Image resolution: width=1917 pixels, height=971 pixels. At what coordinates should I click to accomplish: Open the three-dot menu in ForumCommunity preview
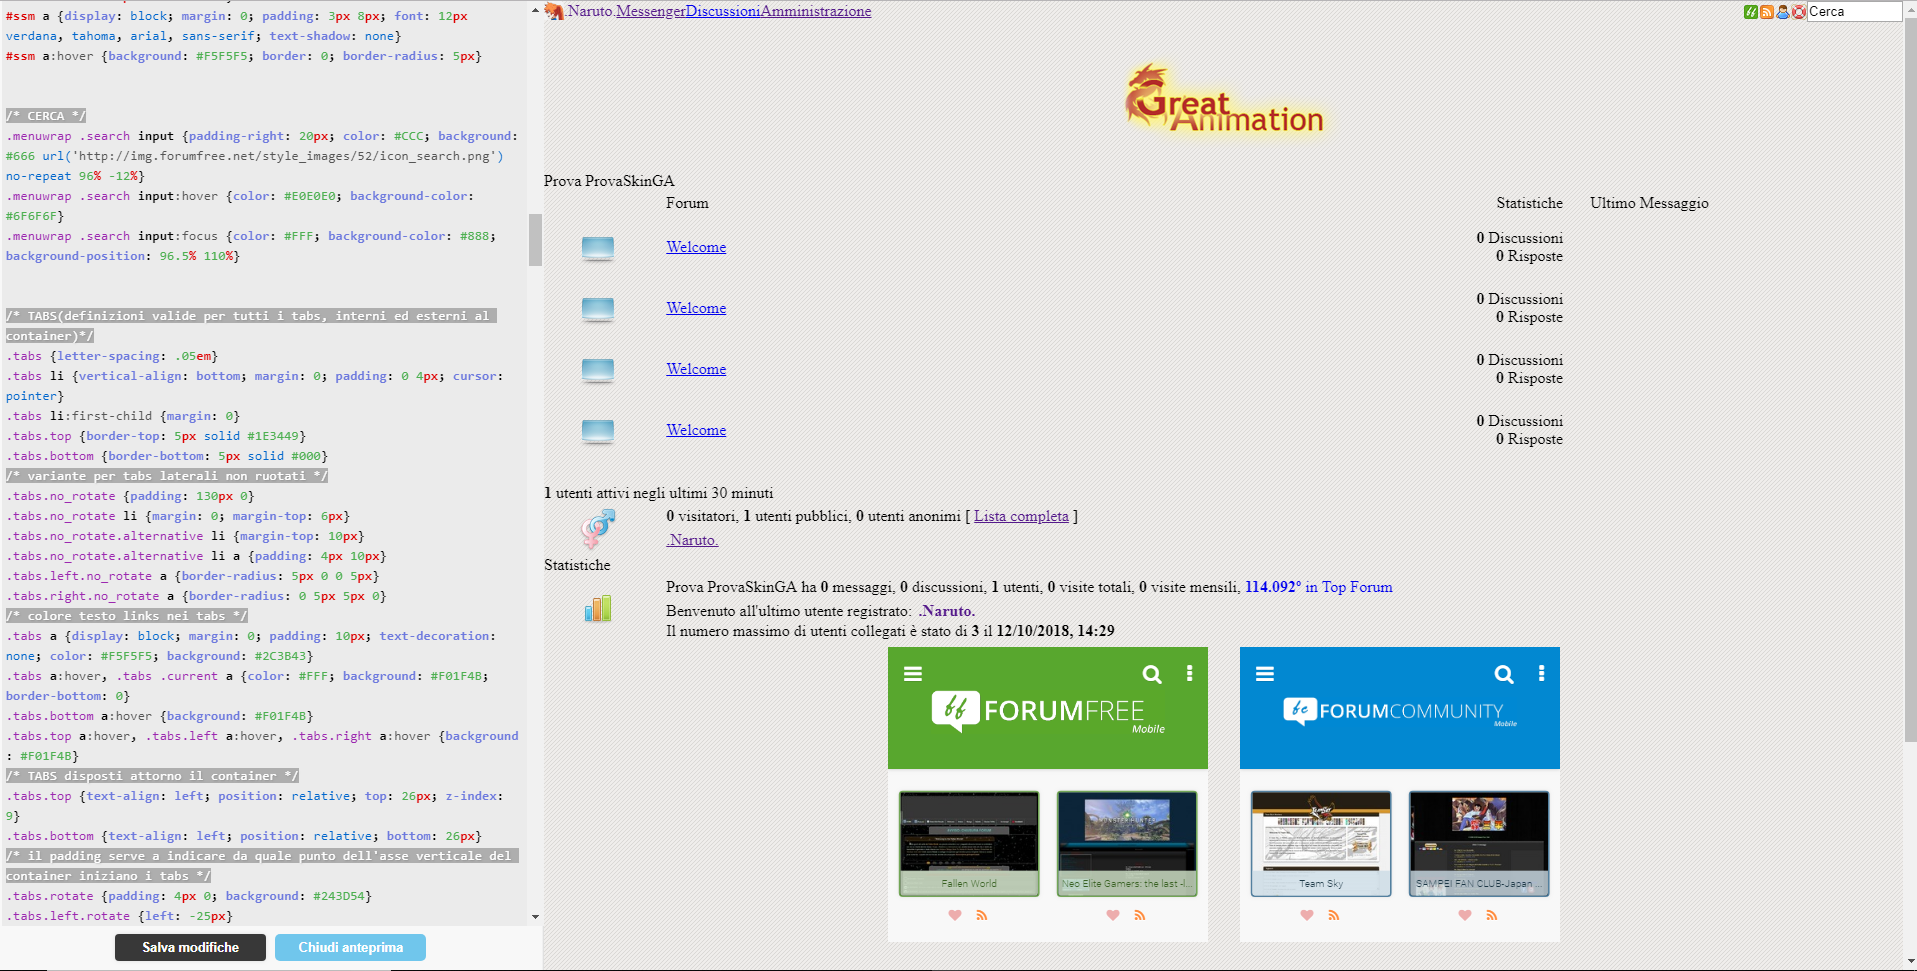1541,674
